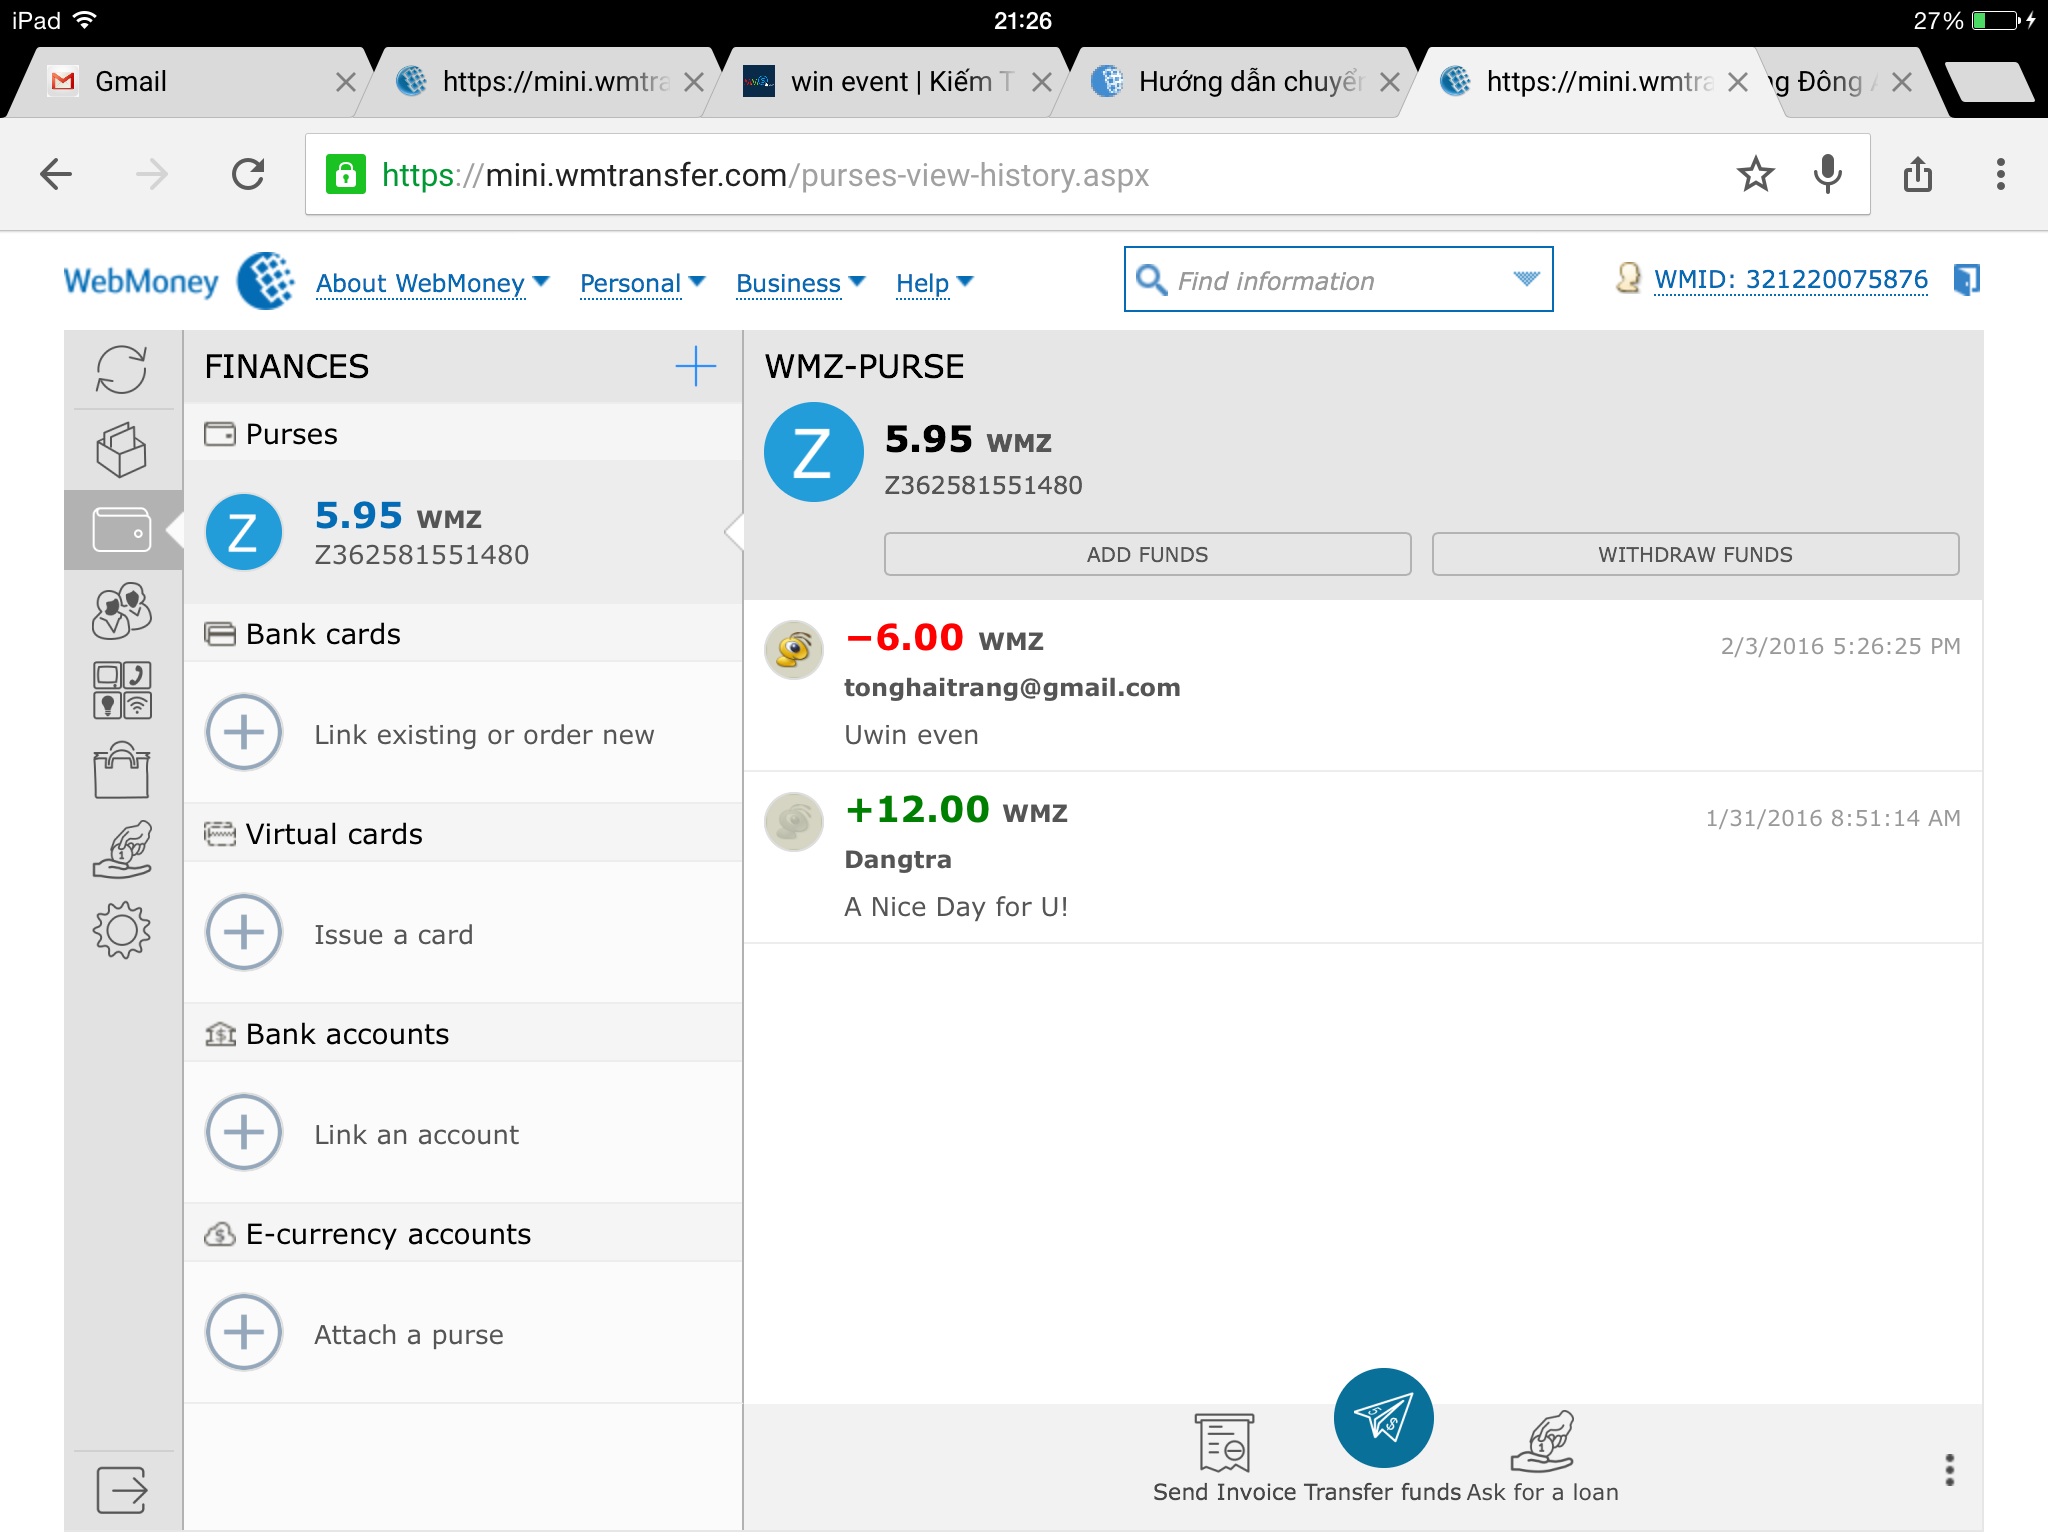This screenshot has height=1536, width=2048.
Task: Click the Issue a card text
Action: pos(393,934)
